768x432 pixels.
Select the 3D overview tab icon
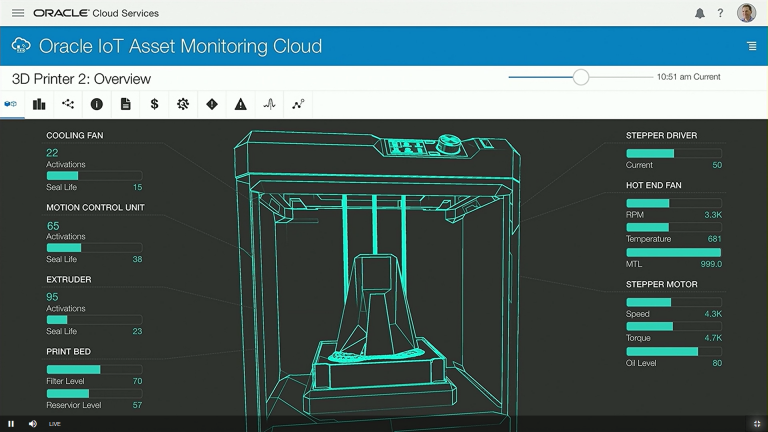coord(11,104)
